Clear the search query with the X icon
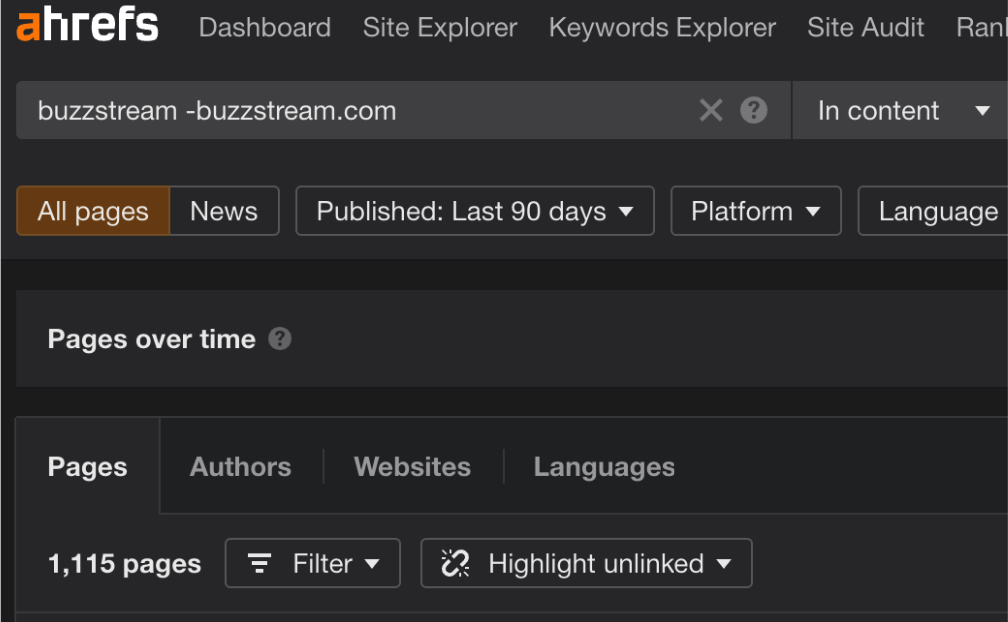Screen dimensions: 1008x622 [x=711, y=110]
